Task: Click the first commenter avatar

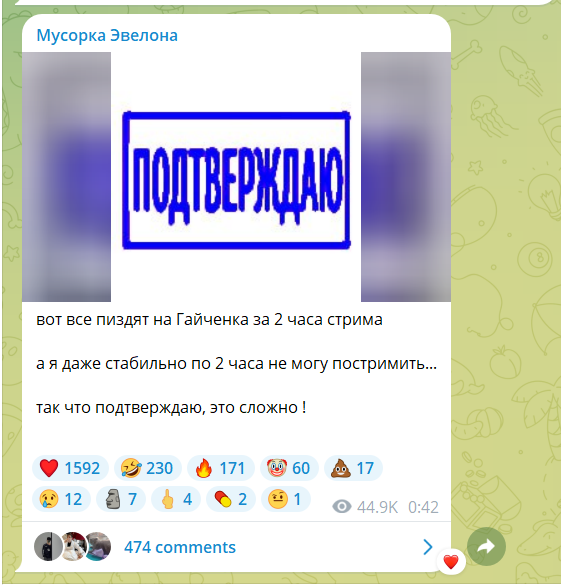Action: 48,547
